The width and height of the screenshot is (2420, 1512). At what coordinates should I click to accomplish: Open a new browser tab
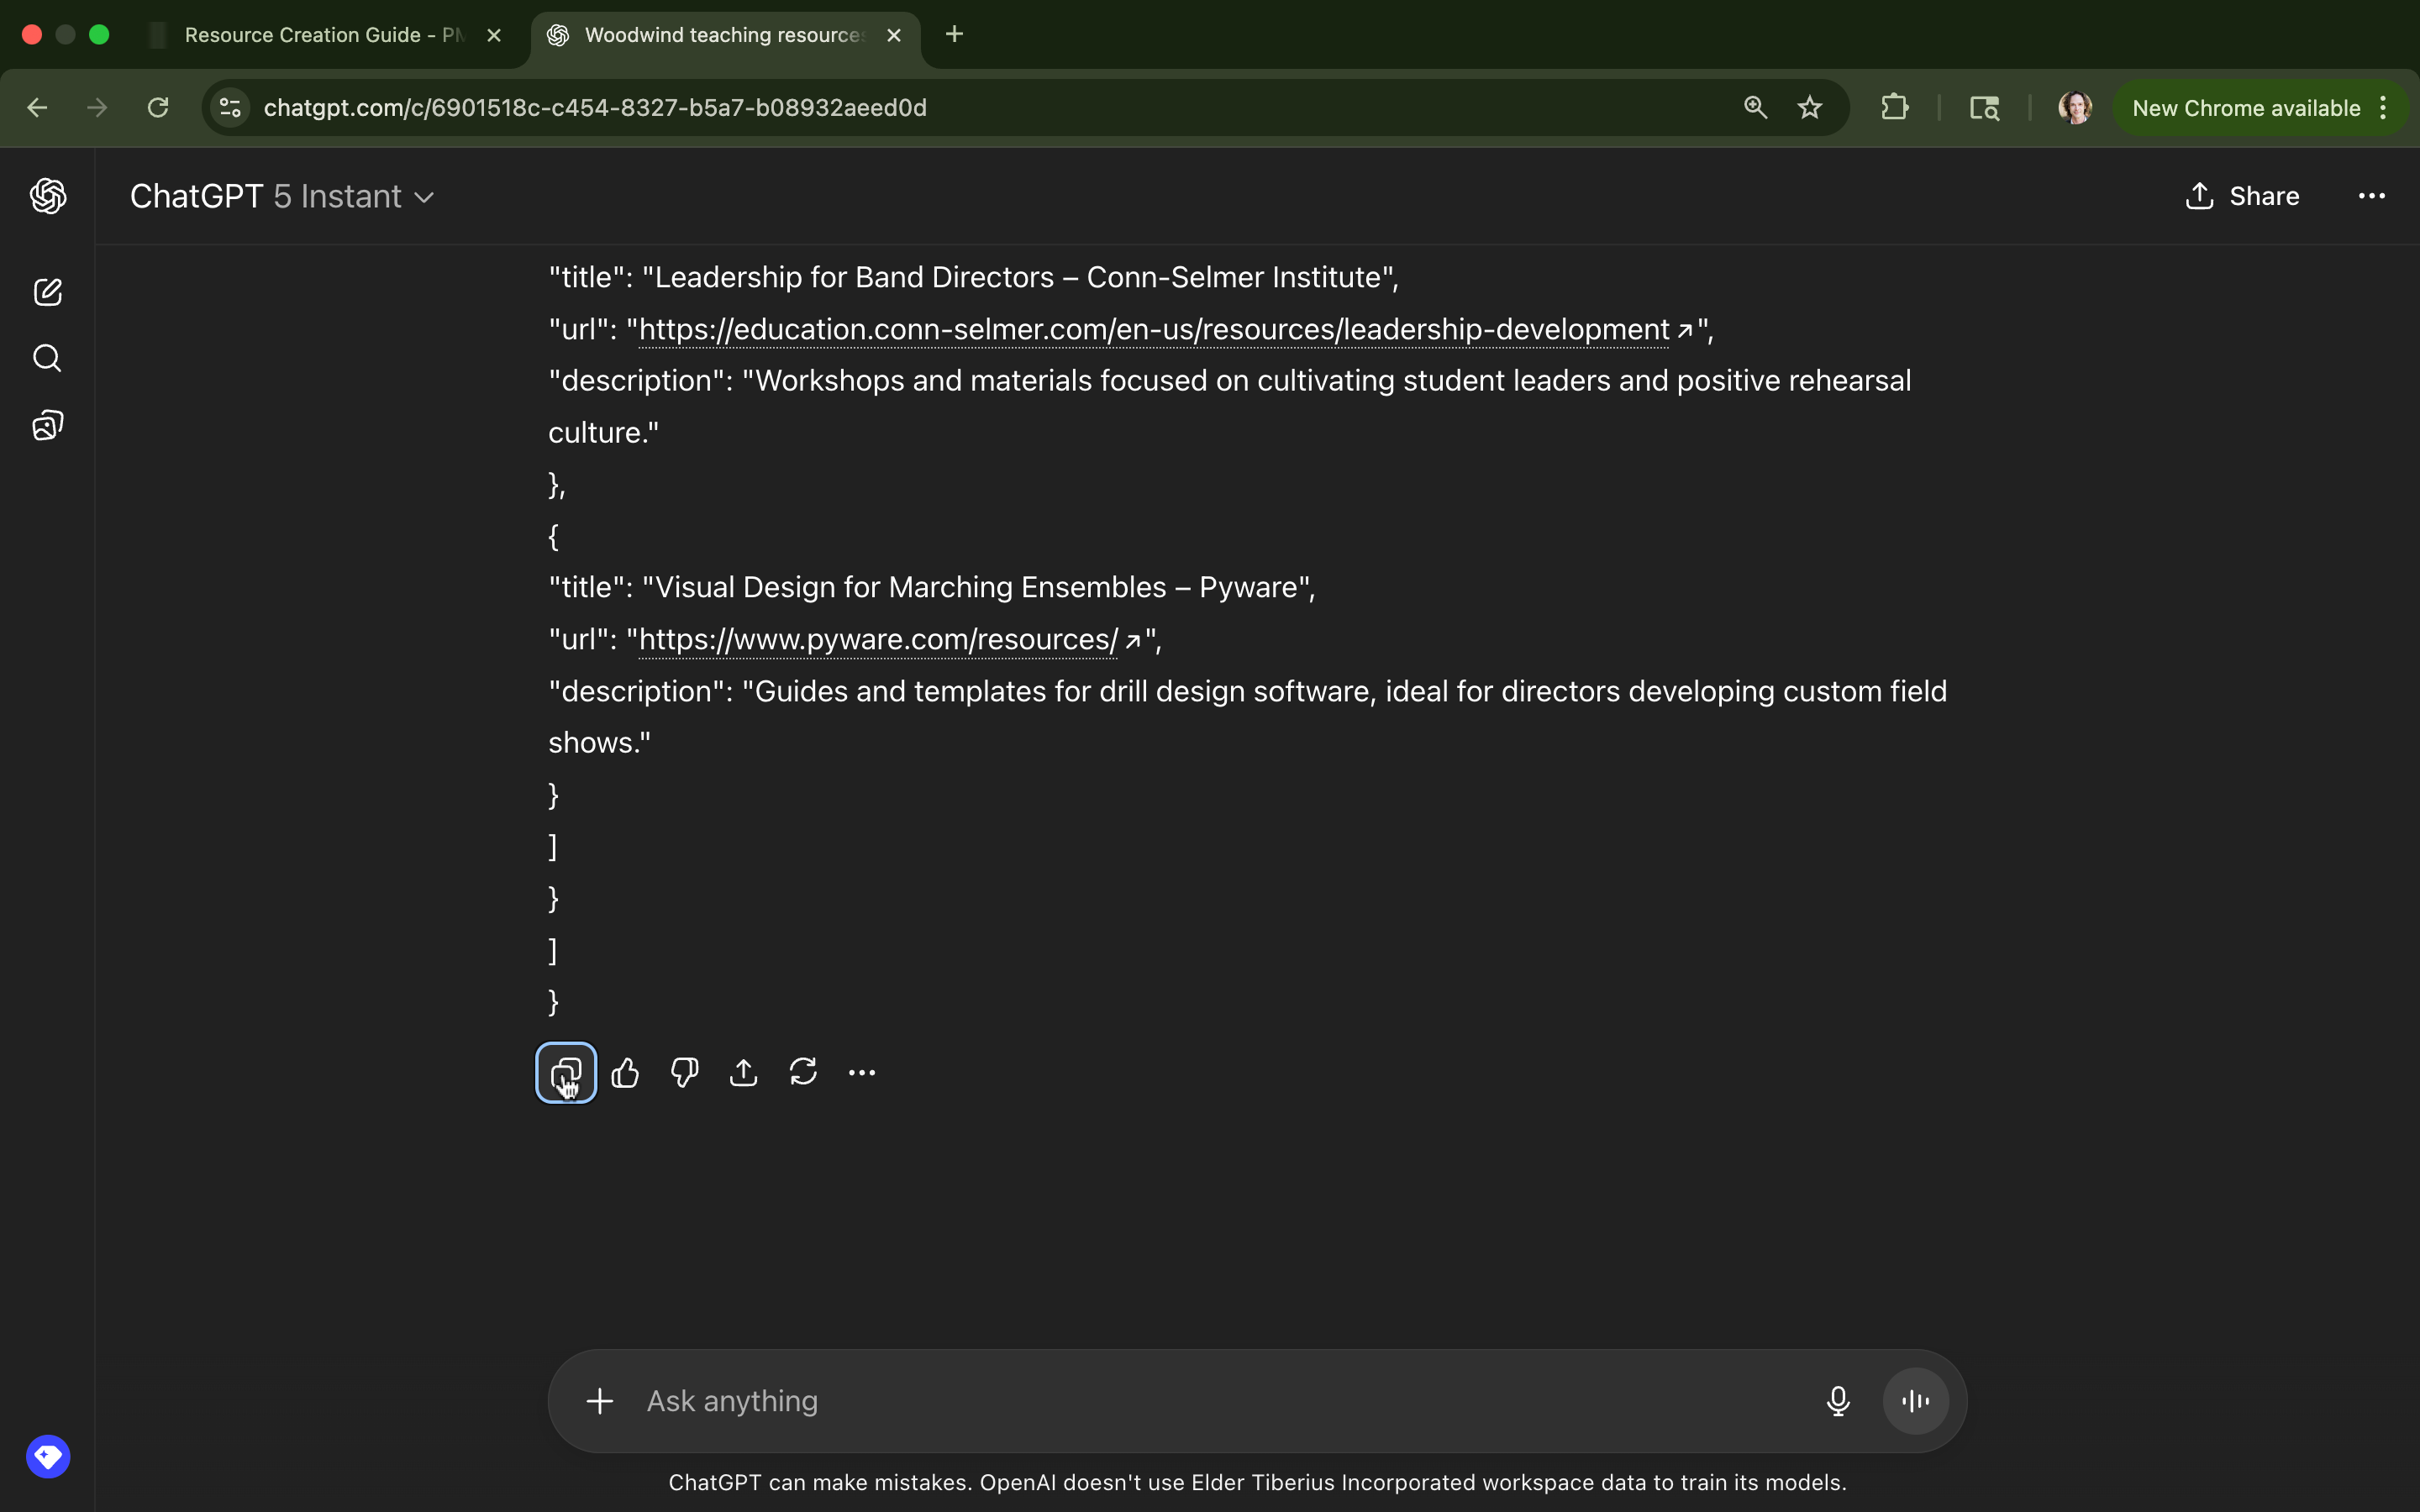point(954,35)
